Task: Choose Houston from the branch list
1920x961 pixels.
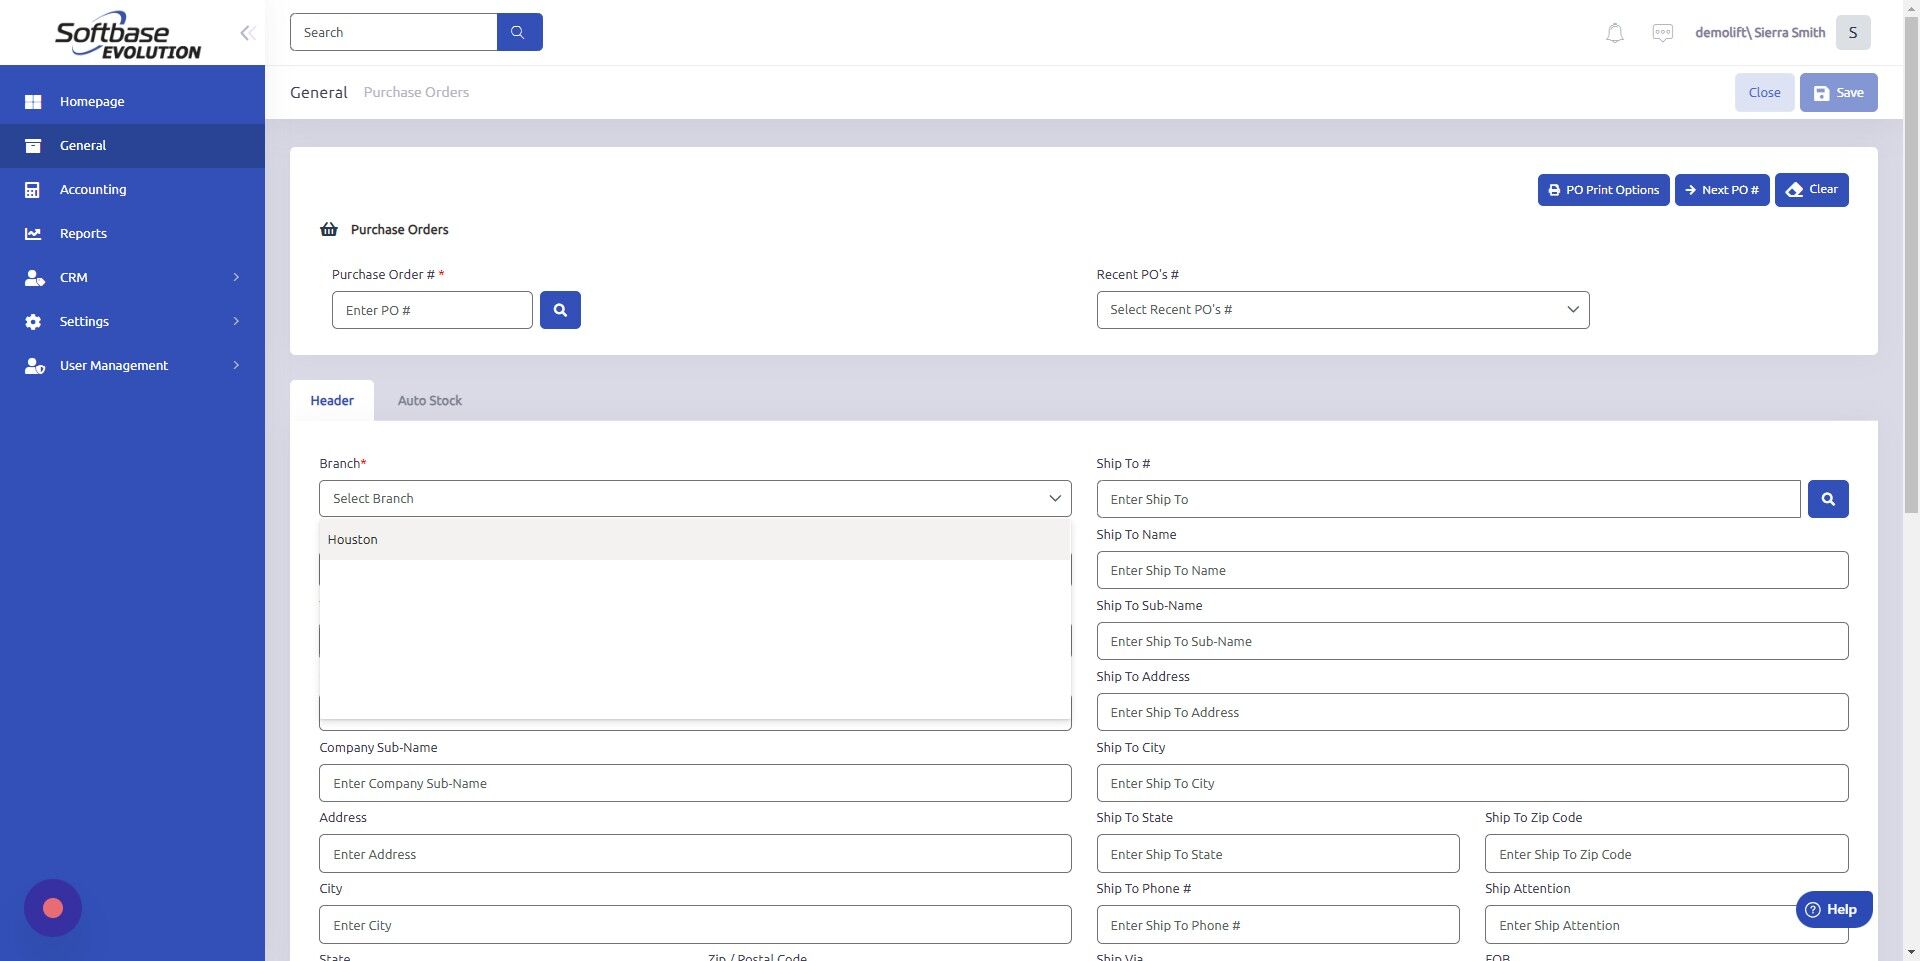Action: click(x=695, y=540)
